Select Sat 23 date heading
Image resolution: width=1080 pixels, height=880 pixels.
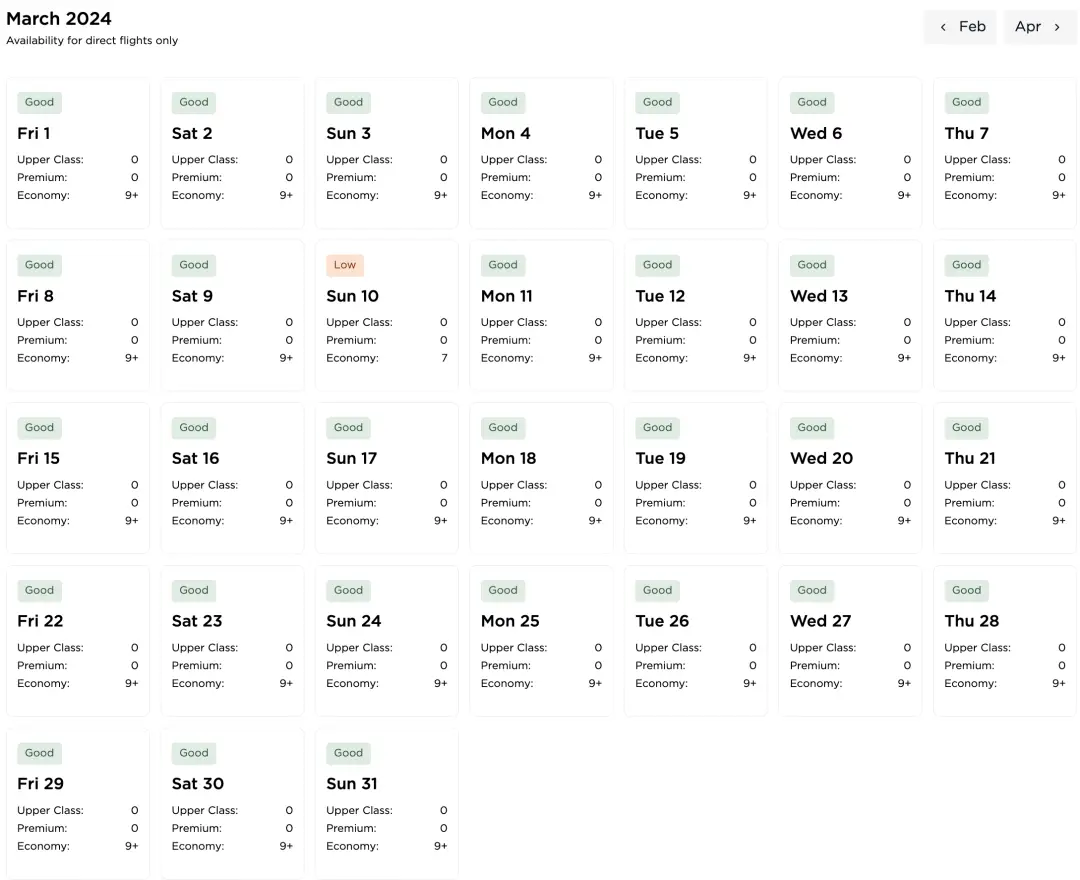tap(197, 621)
